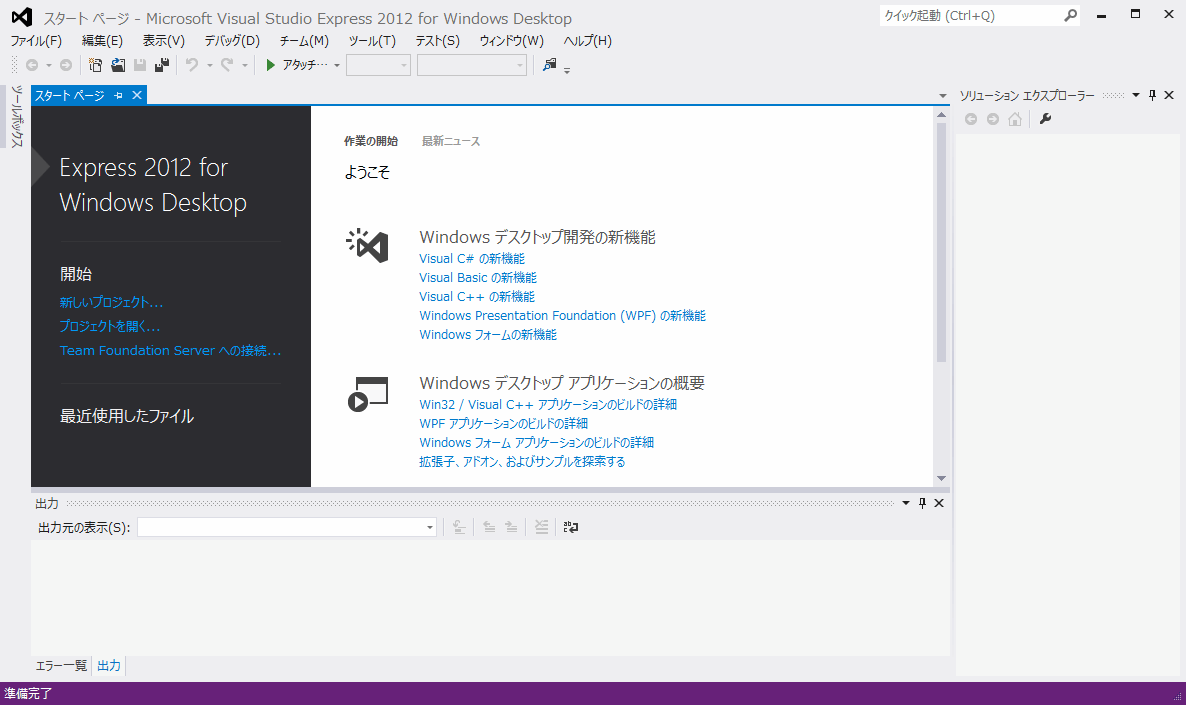Open the Visual C# の新機能 link

point(472,259)
